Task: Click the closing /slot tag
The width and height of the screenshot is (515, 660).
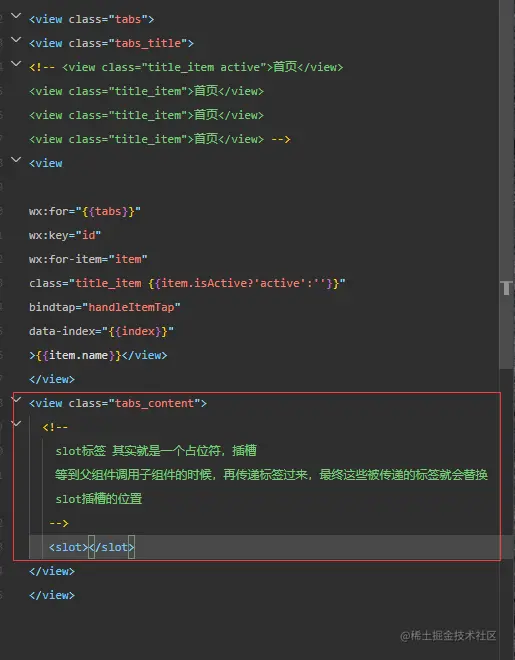Action: point(111,547)
